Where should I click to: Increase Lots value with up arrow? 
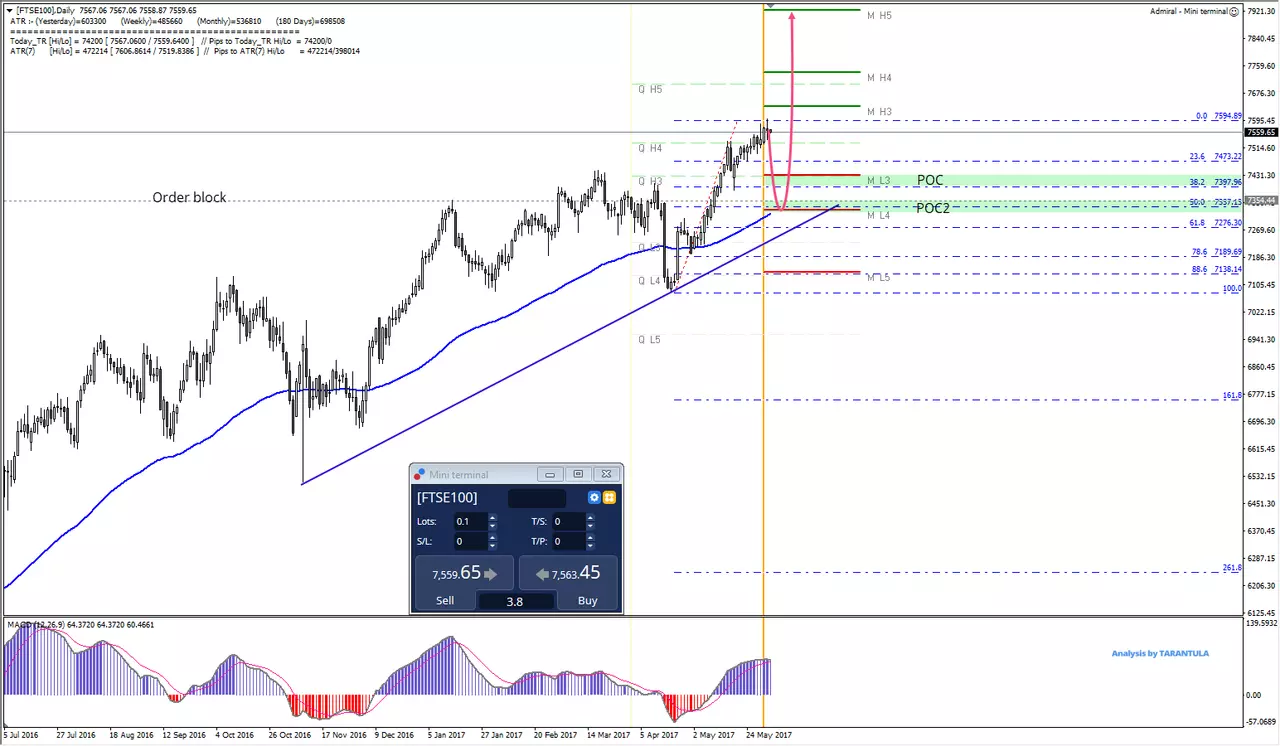coord(492,517)
